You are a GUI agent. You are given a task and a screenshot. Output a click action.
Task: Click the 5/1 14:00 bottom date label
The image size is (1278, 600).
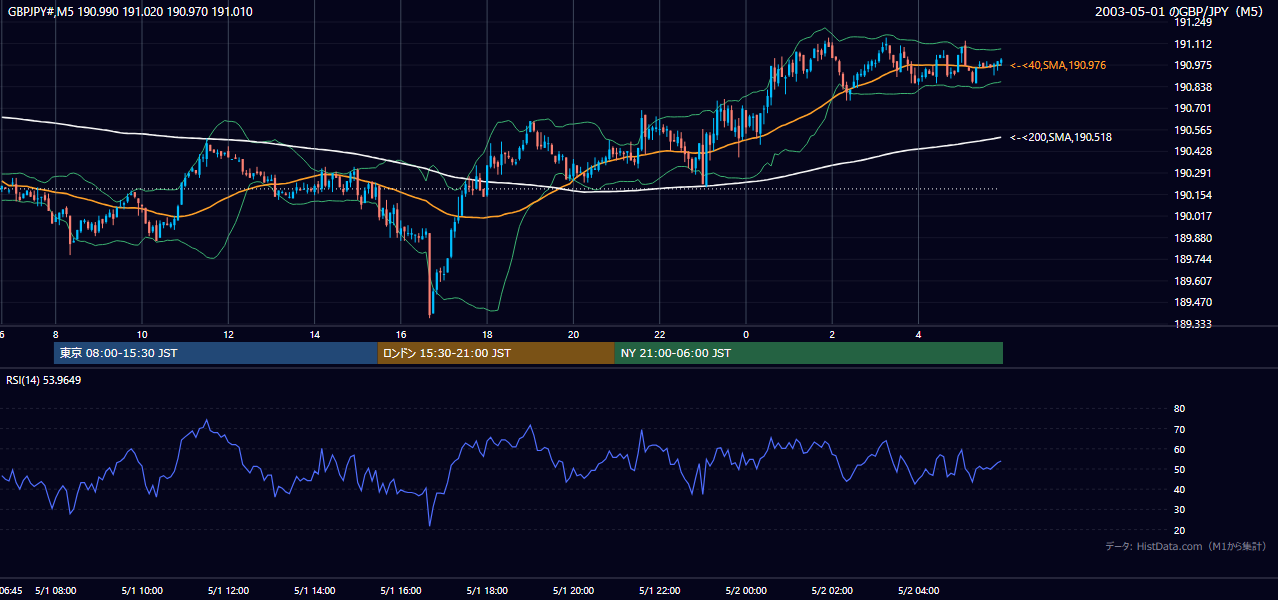pyautogui.click(x=315, y=591)
